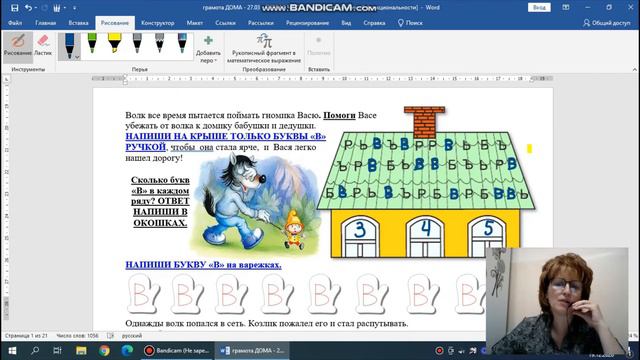Image resolution: width=640 pixels, height=360 pixels.
Task: Select the Ластик eraser tool
Action: click(x=43, y=46)
